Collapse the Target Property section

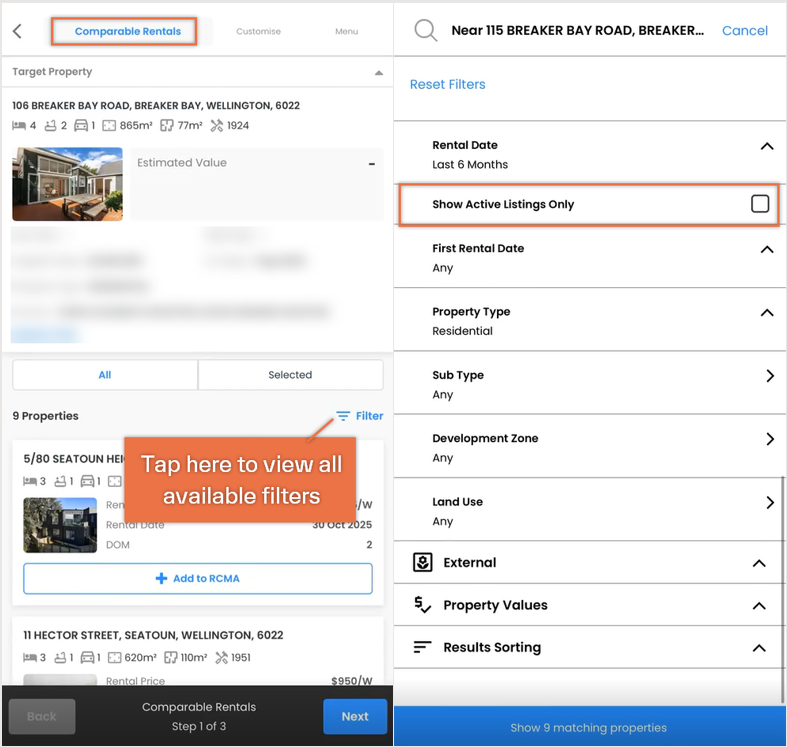[379, 73]
